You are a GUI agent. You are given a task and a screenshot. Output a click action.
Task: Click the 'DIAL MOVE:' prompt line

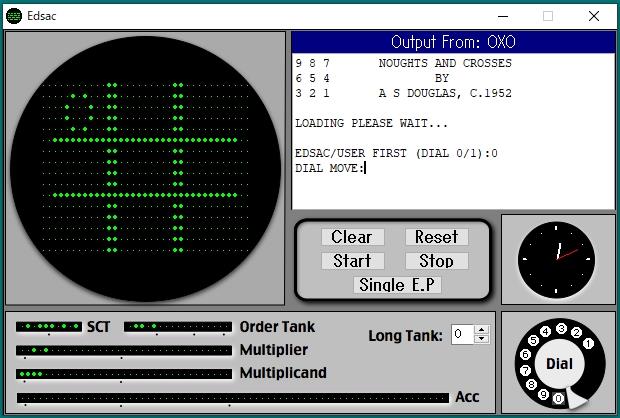pyautogui.click(x=330, y=168)
